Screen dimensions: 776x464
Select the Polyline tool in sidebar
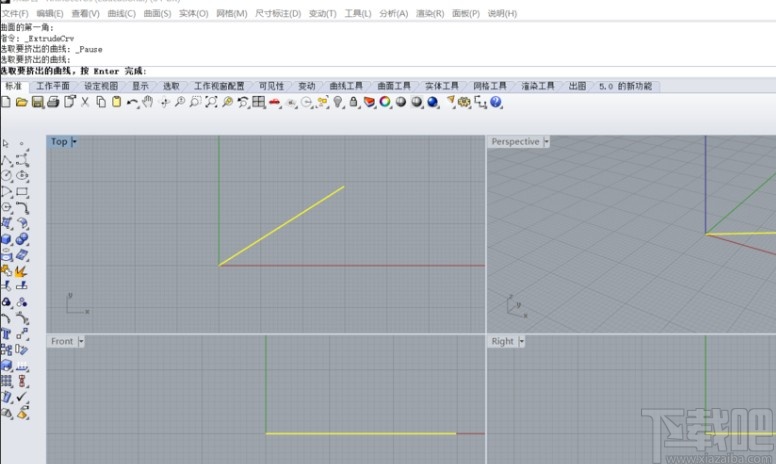[6, 160]
